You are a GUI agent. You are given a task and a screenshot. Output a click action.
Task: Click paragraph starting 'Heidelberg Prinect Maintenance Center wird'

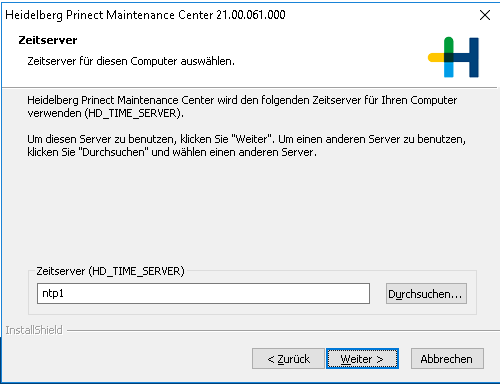[242, 107]
